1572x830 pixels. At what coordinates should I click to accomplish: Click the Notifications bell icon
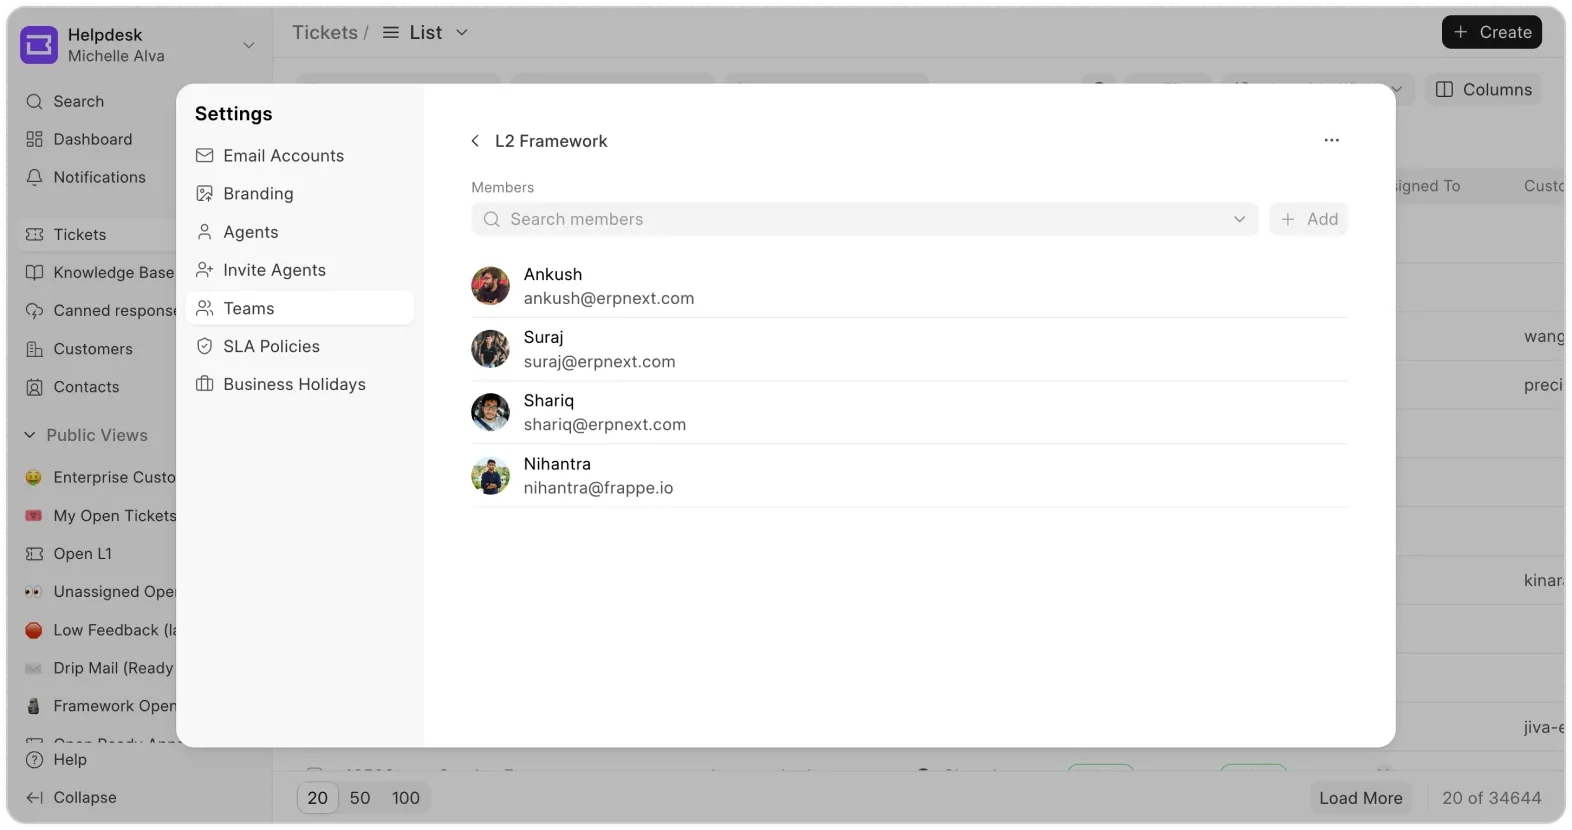35,177
